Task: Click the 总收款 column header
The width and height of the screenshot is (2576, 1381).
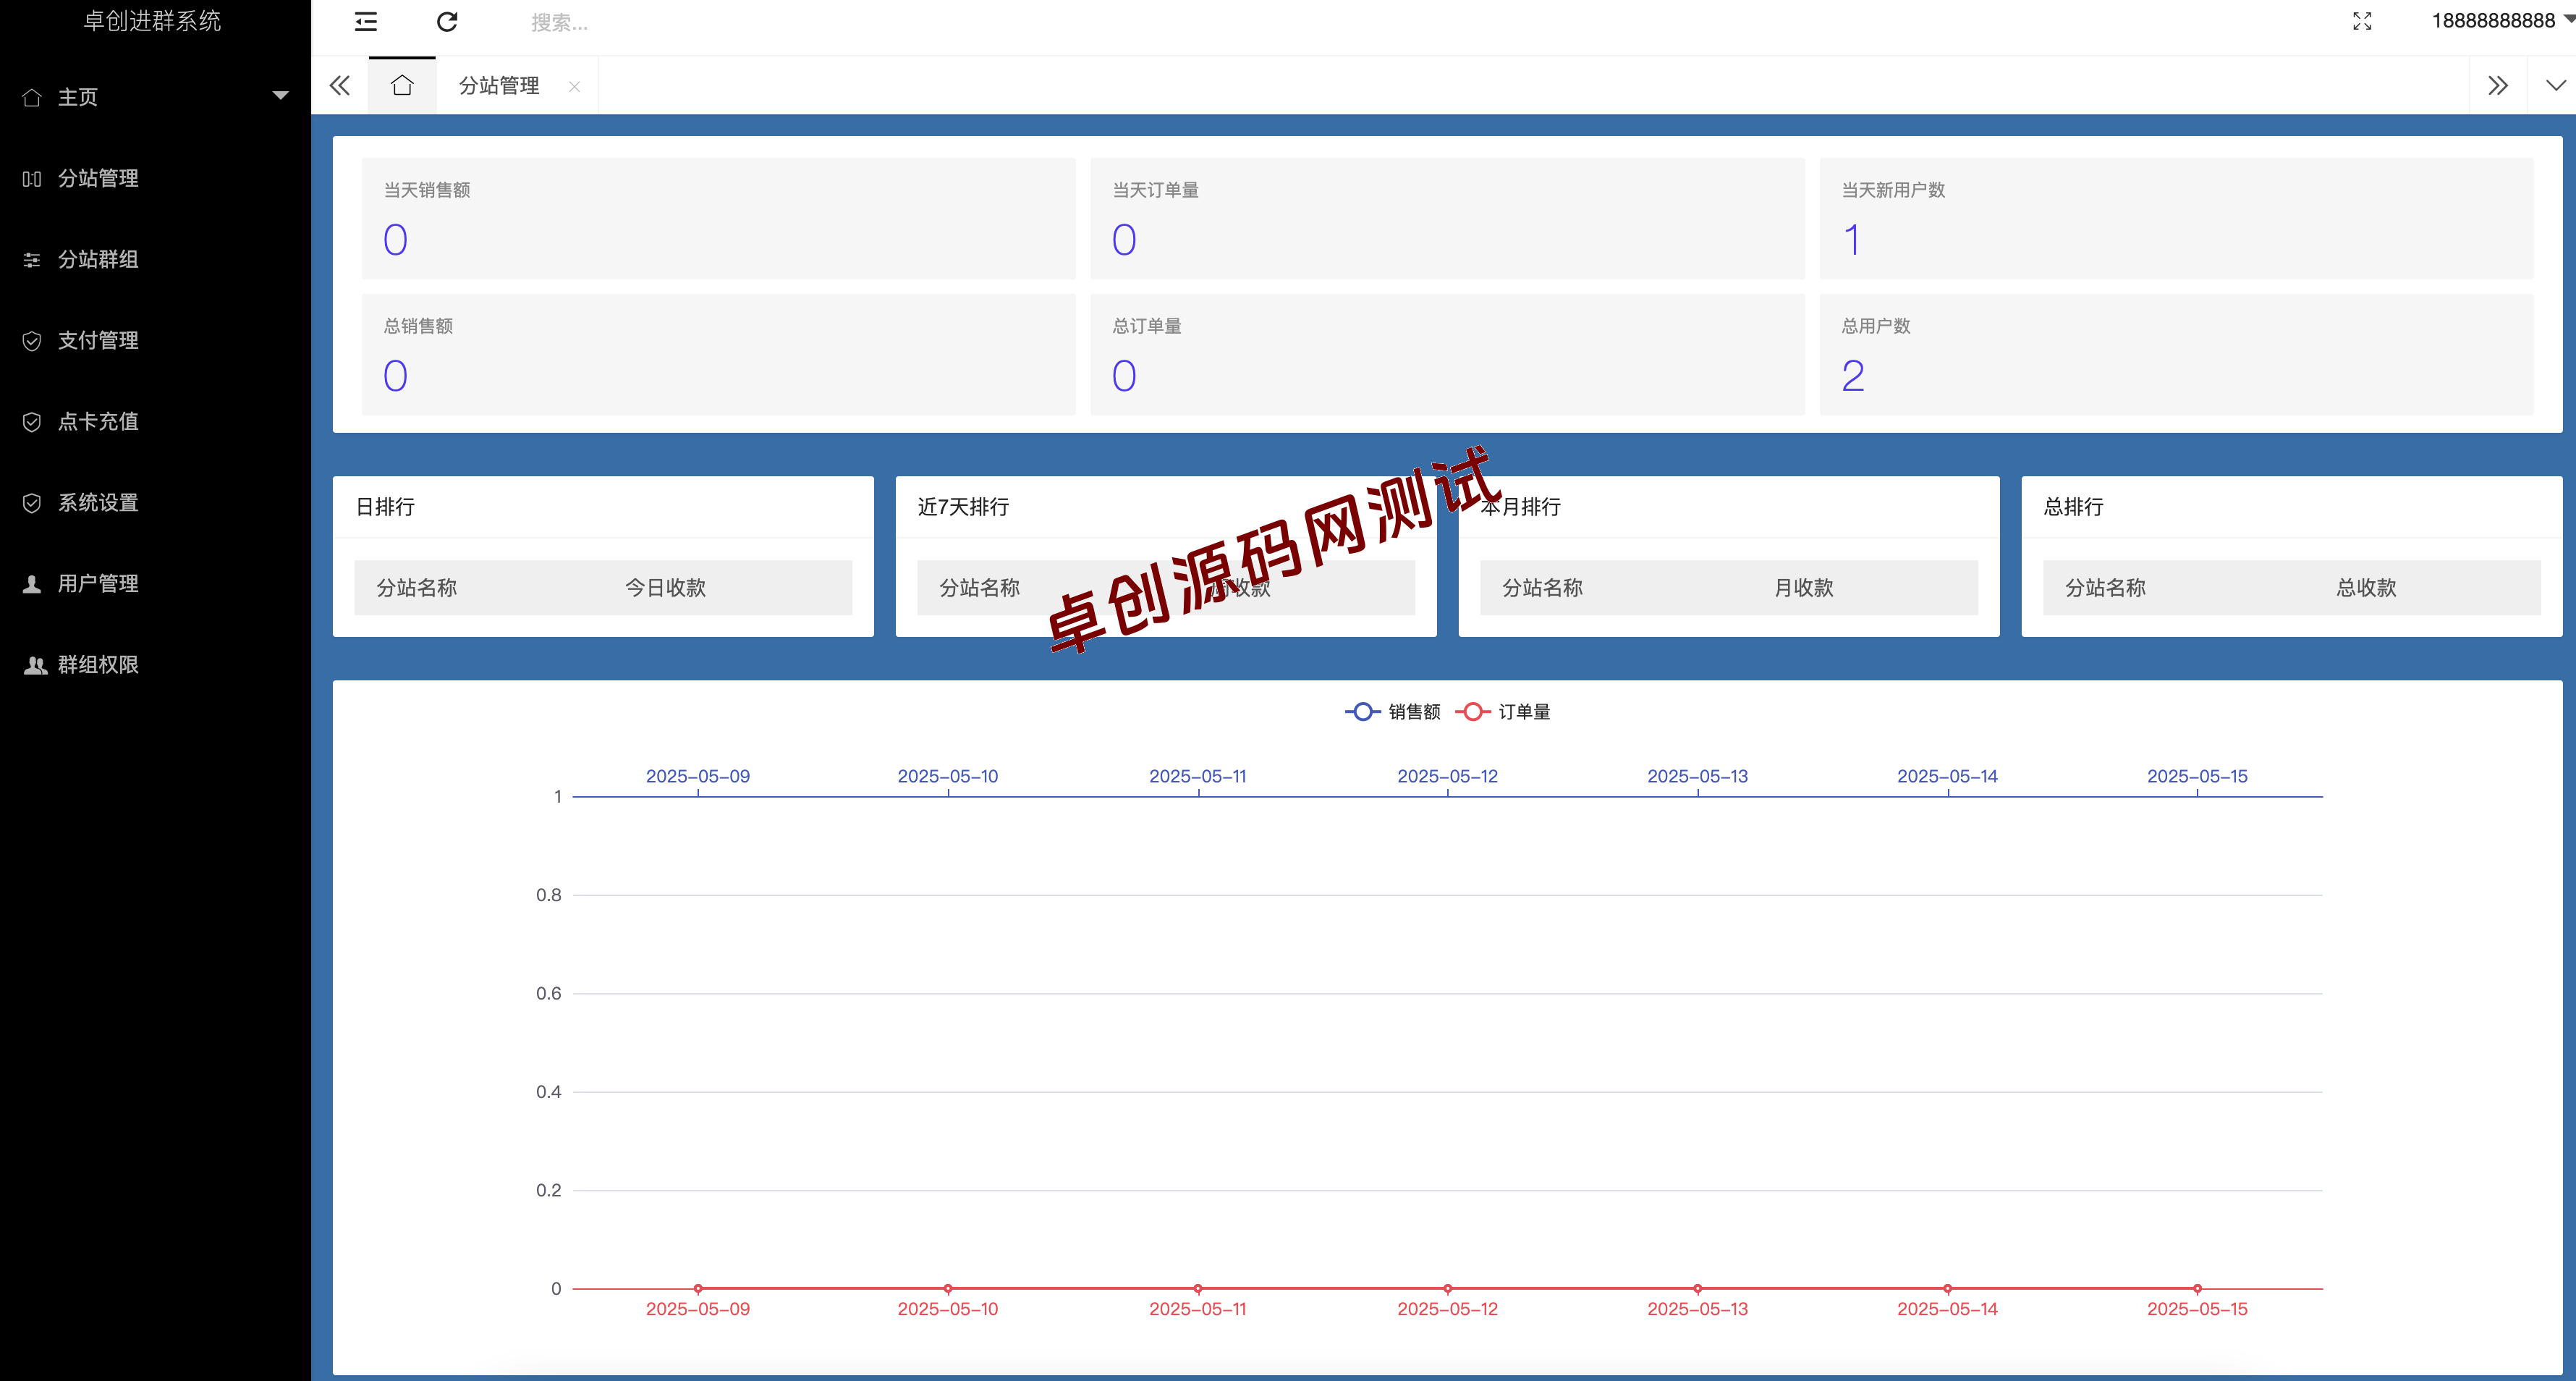Action: click(2366, 588)
